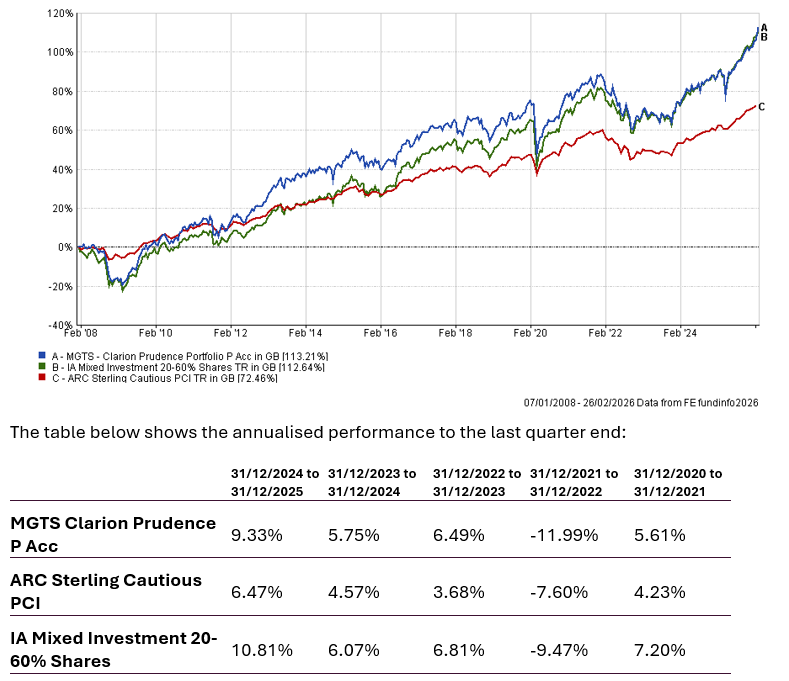Viewport: 789px width, 681px height.
Task: Select the 'A' line-end marker on the chart
Action: pos(764,28)
